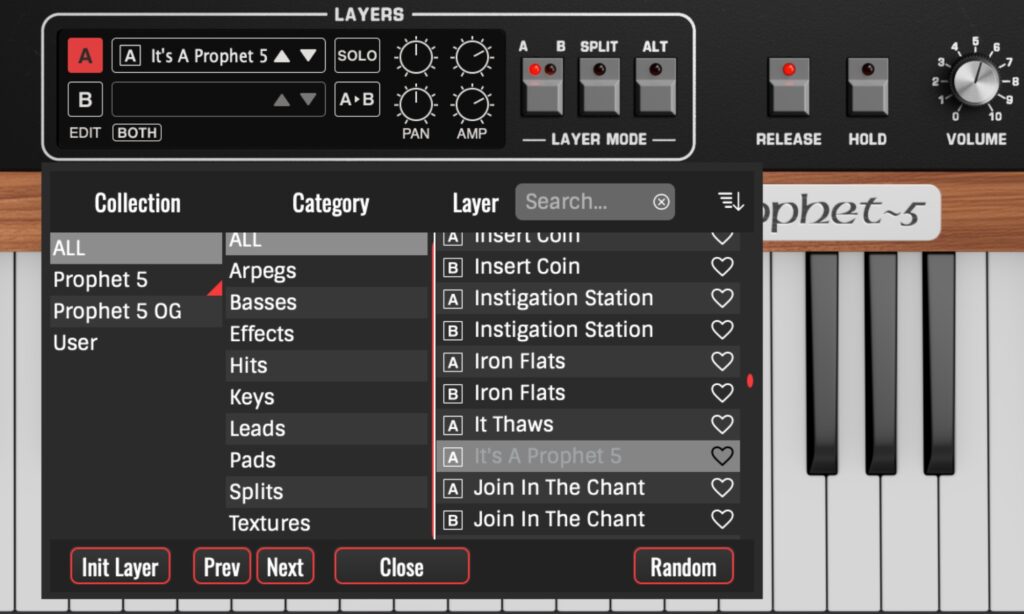Choose Textures category
The width and height of the screenshot is (1024, 614).
point(327,523)
